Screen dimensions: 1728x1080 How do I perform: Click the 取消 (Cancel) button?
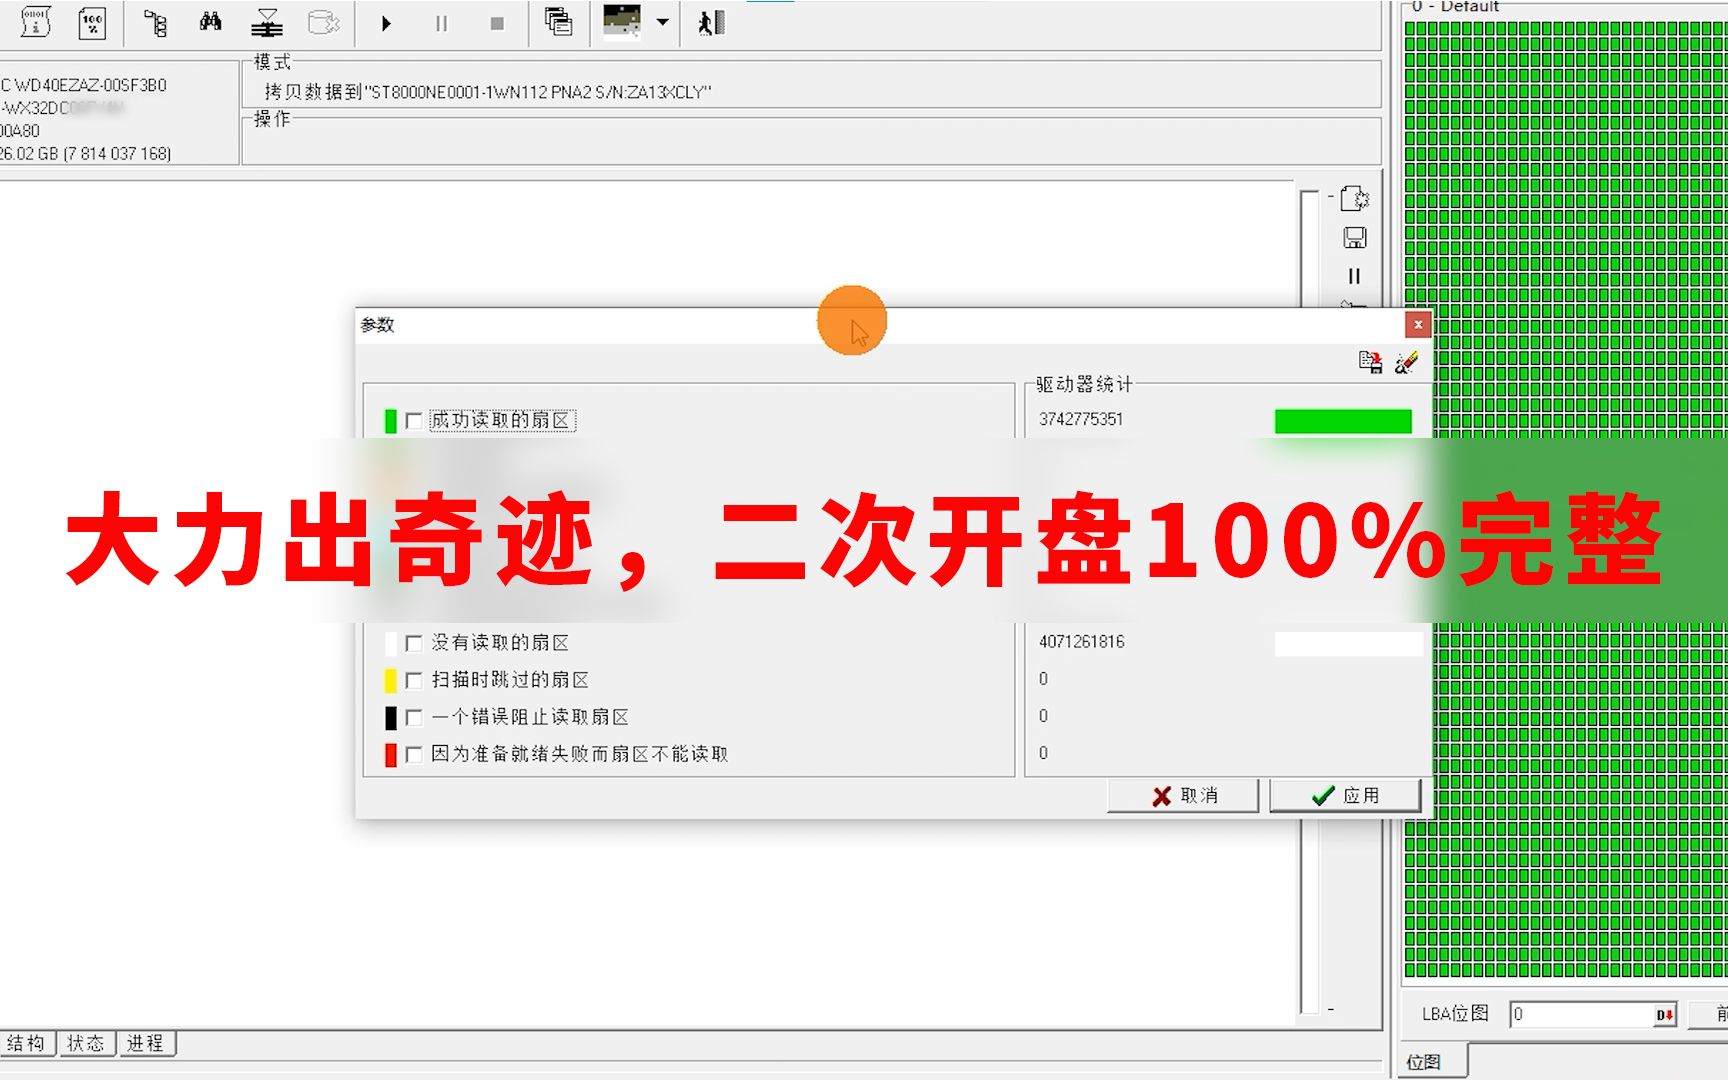point(1183,796)
